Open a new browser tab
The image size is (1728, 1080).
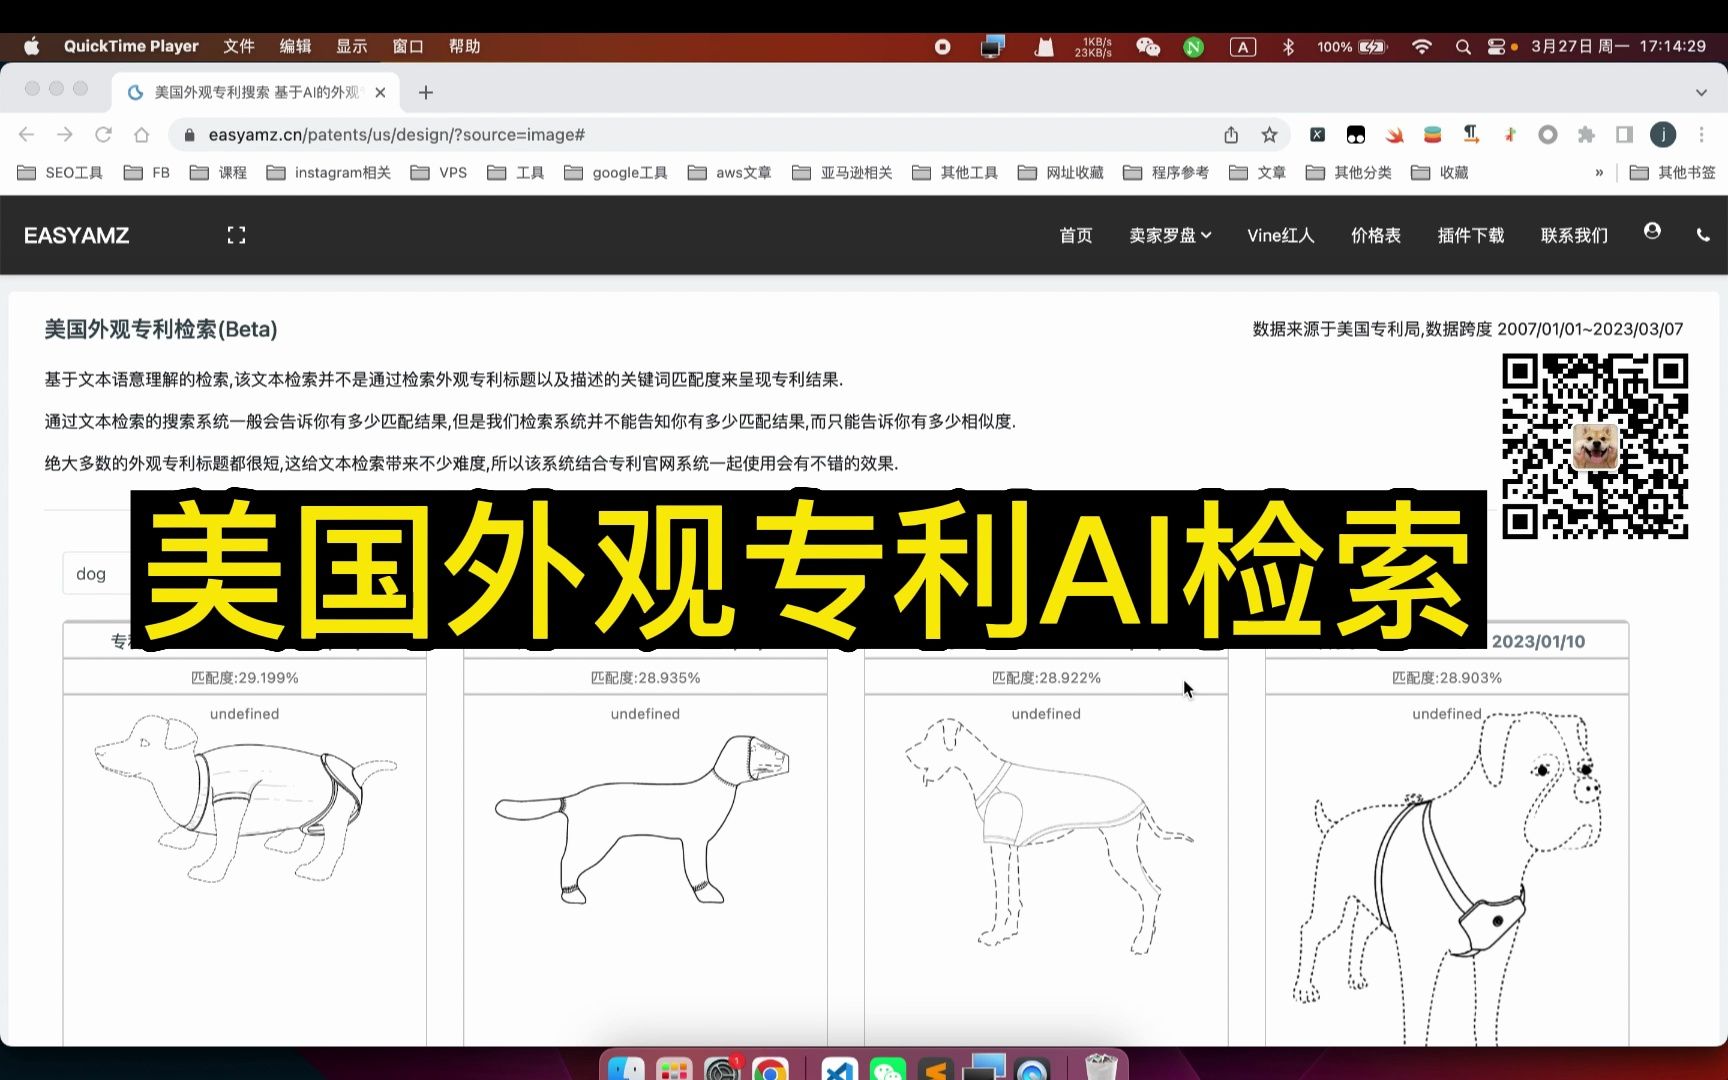(x=426, y=92)
